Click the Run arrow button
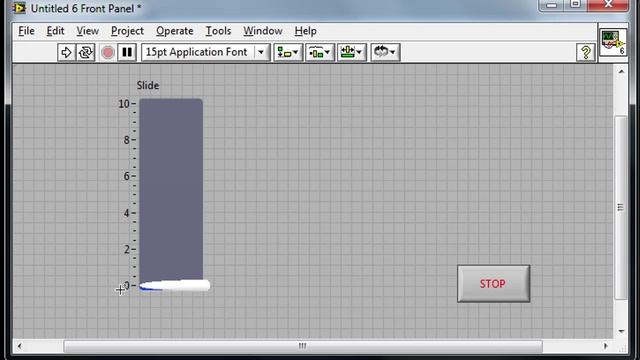This screenshot has width=640, height=360. click(x=66, y=52)
